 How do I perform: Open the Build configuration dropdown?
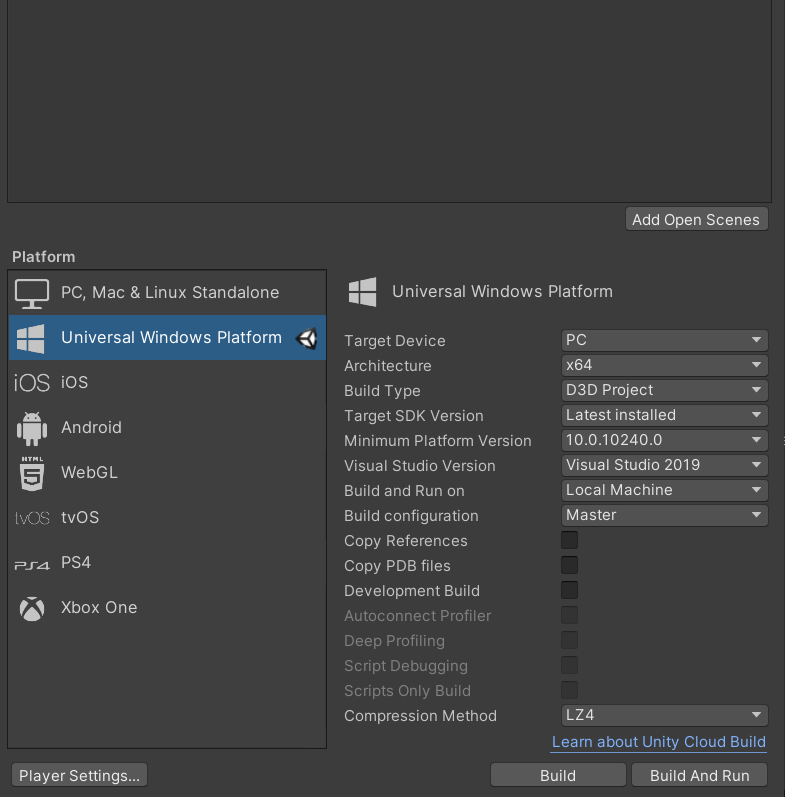tap(665, 515)
